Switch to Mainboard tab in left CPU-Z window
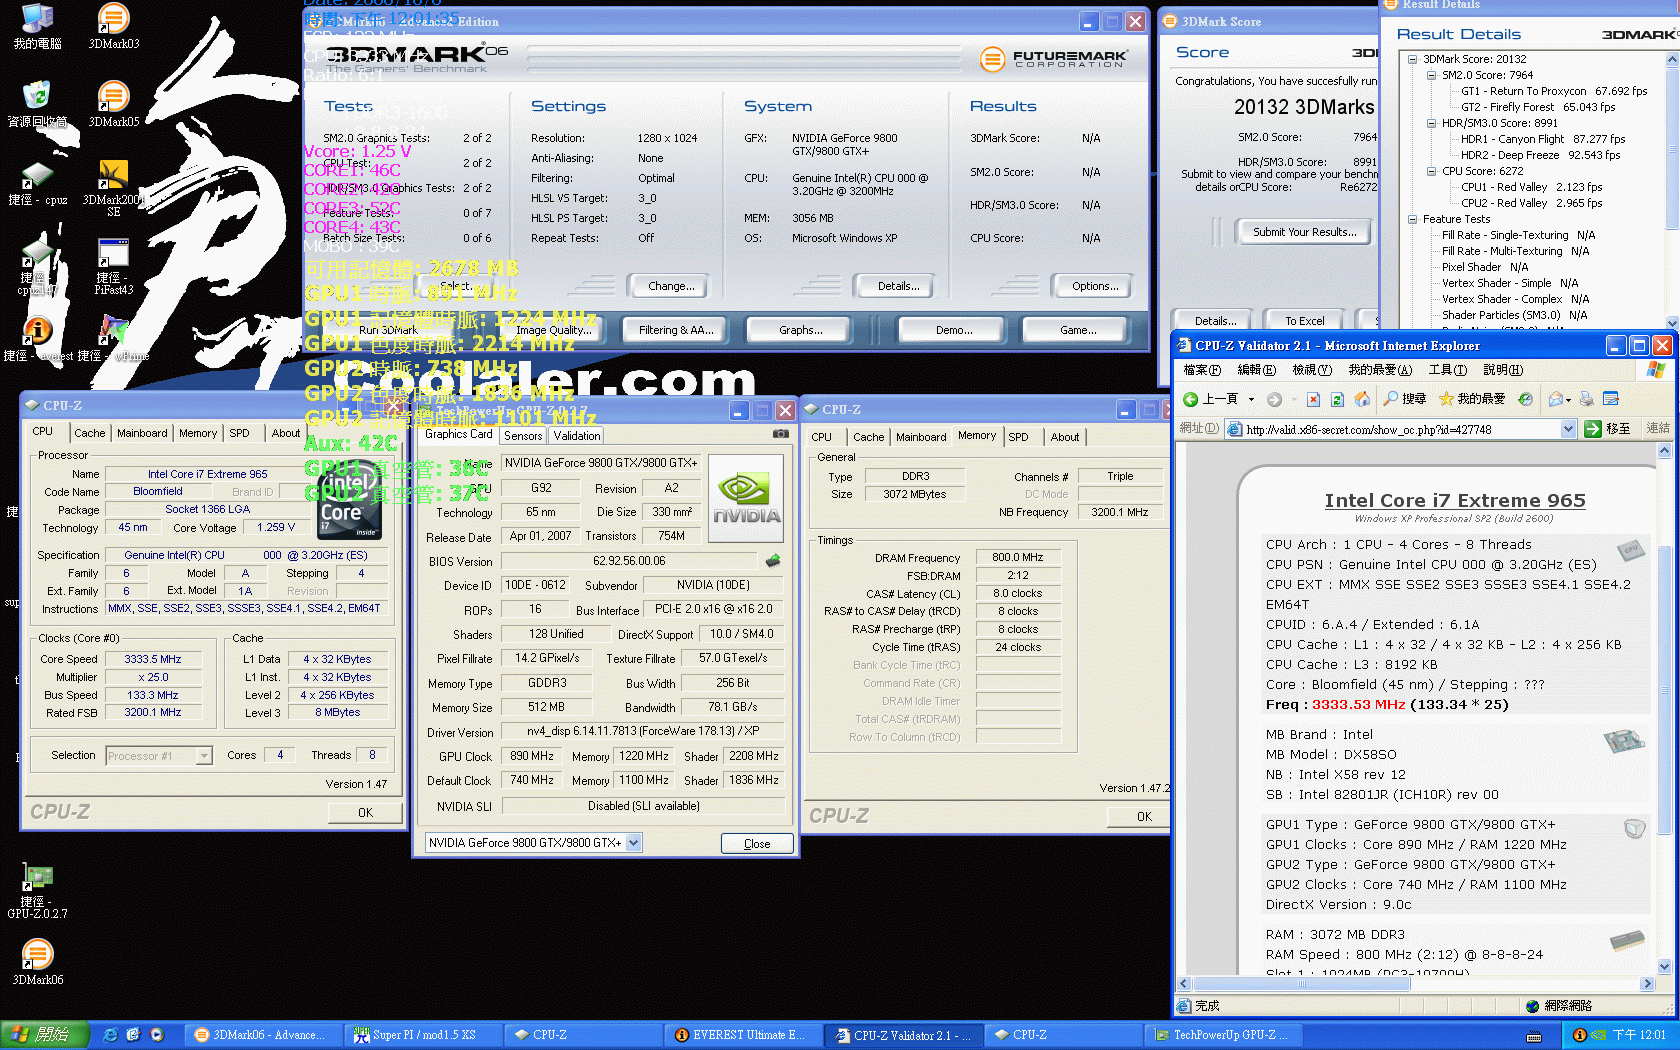Screen dimensions: 1680x1050 click(142, 433)
